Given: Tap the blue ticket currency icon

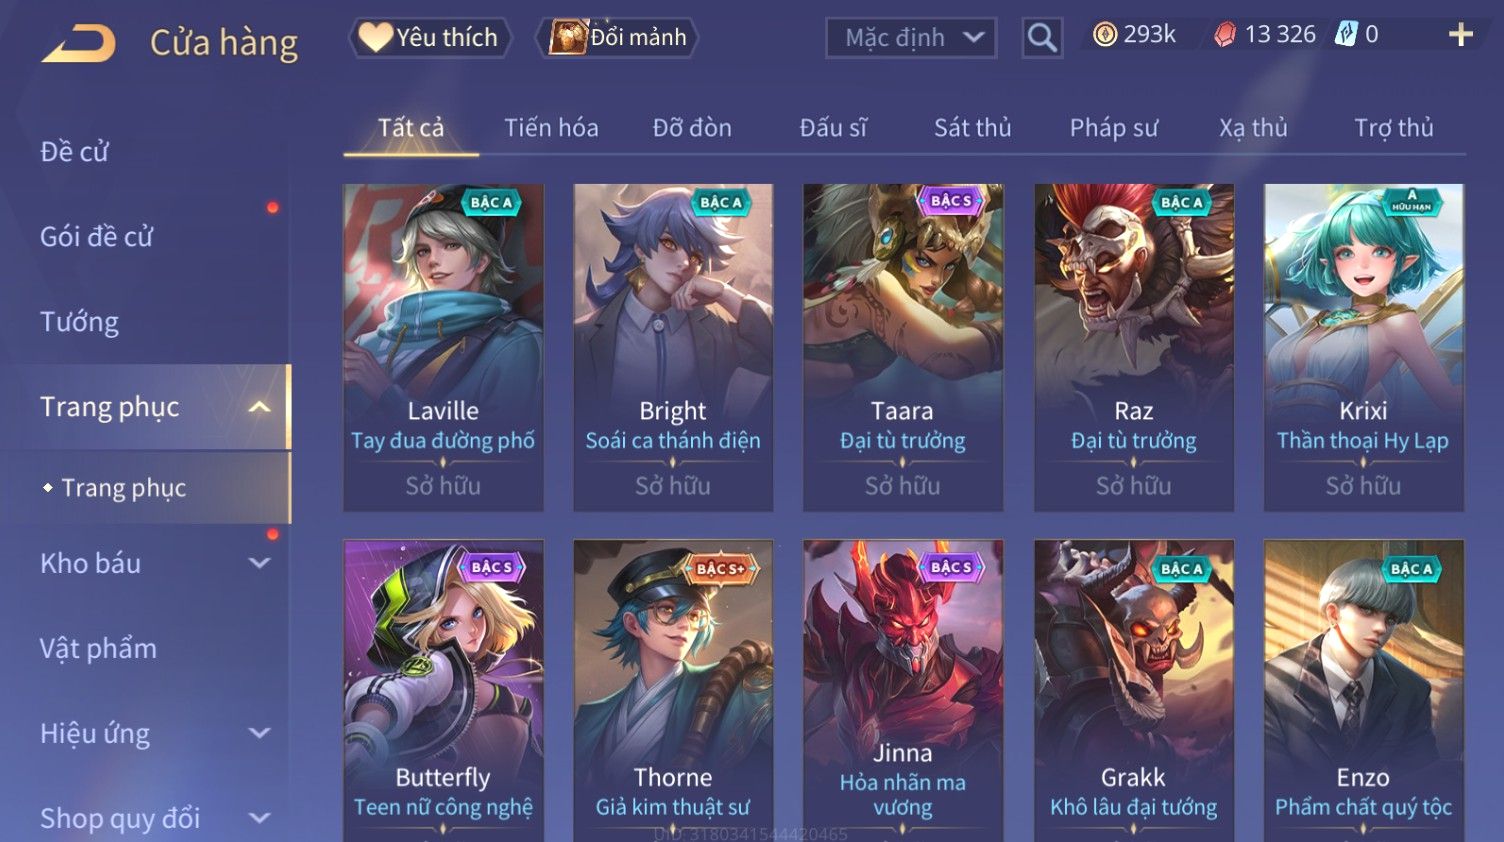Looking at the screenshot, I should click(x=1346, y=35).
